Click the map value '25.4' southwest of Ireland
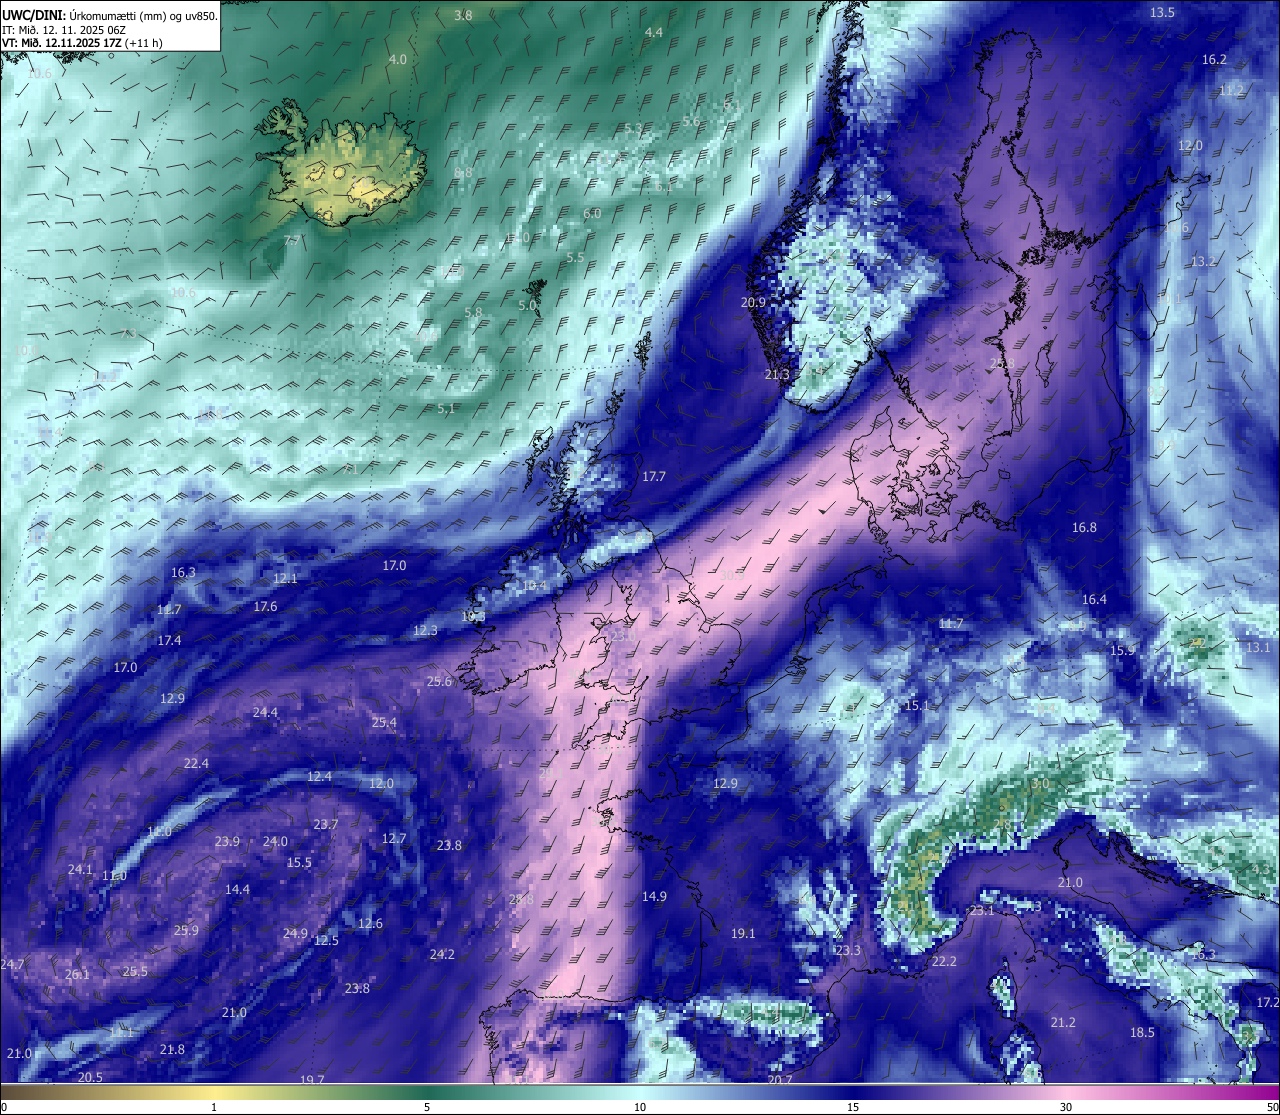This screenshot has height=1115, width=1280. [384, 723]
